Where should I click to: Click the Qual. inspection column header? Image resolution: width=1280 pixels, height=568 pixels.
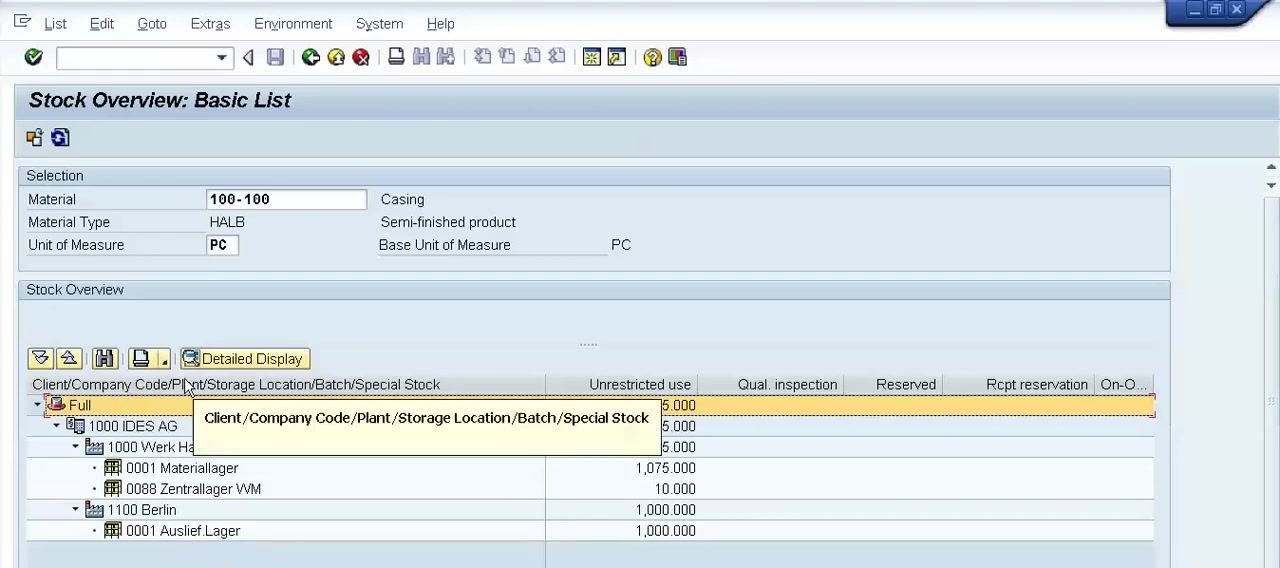[770, 384]
